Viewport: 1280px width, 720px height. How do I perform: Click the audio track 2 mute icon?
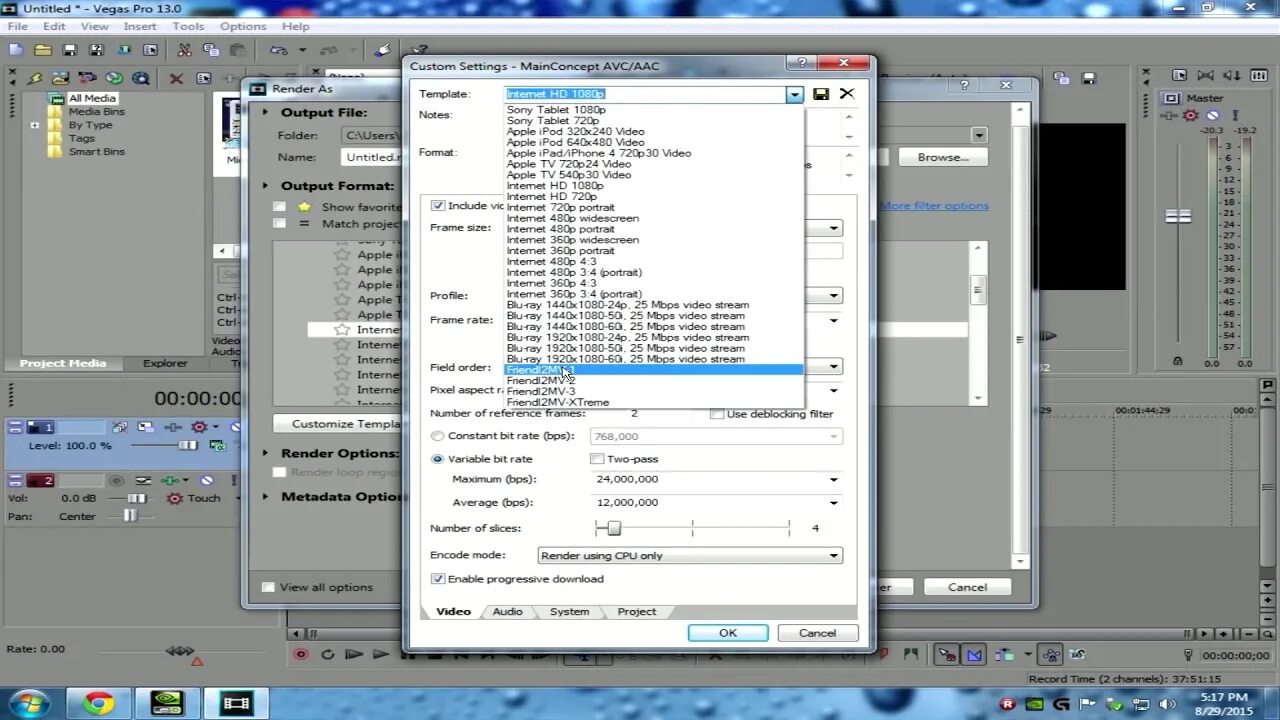click(x=206, y=481)
